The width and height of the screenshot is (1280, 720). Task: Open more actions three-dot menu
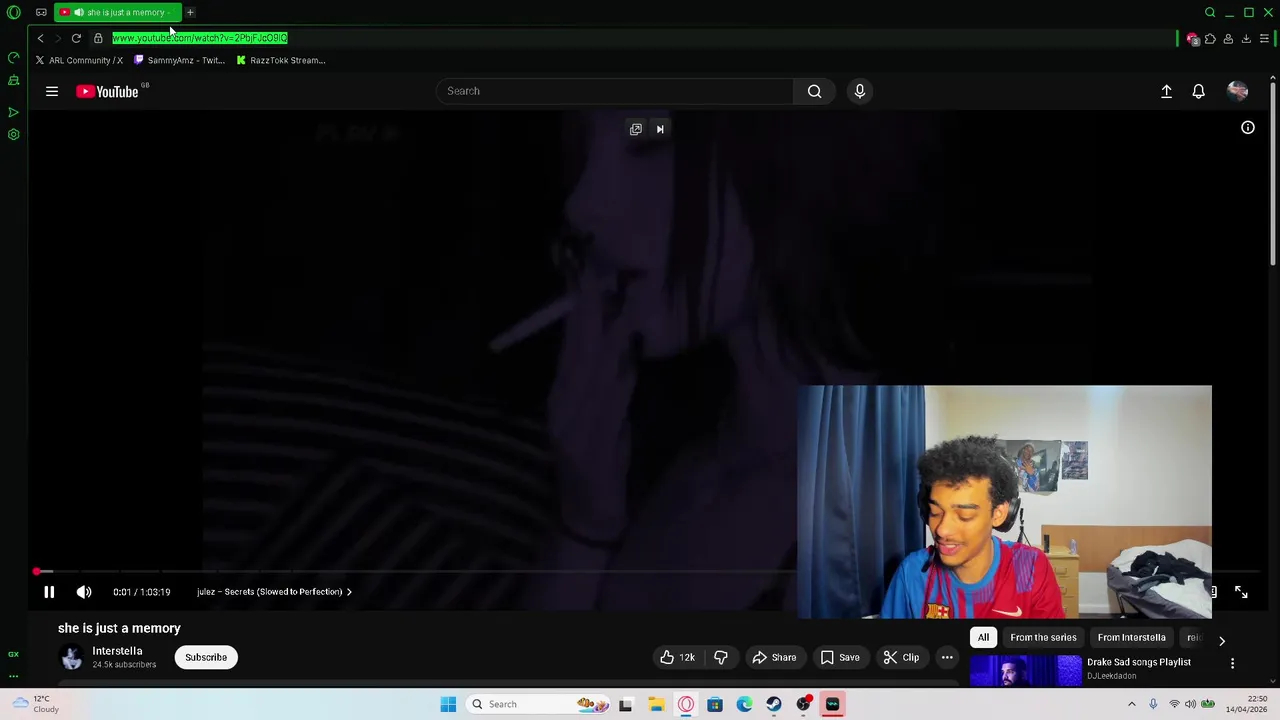coord(947,657)
